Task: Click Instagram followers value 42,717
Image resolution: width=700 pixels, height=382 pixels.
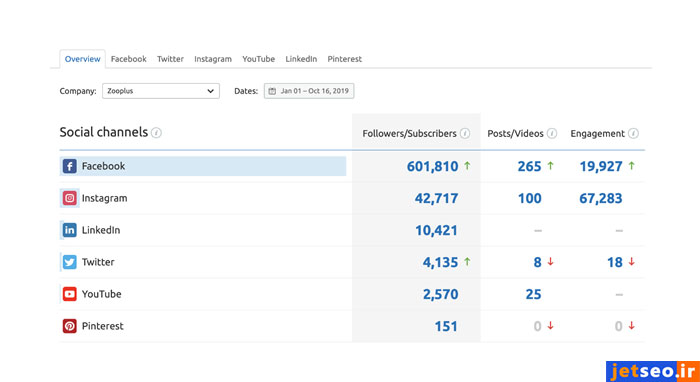Action: [437, 198]
